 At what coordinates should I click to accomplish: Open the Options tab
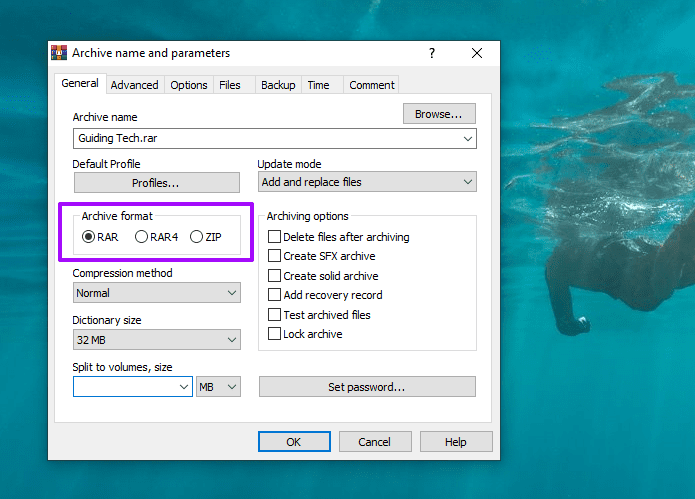tap(189, 85)
